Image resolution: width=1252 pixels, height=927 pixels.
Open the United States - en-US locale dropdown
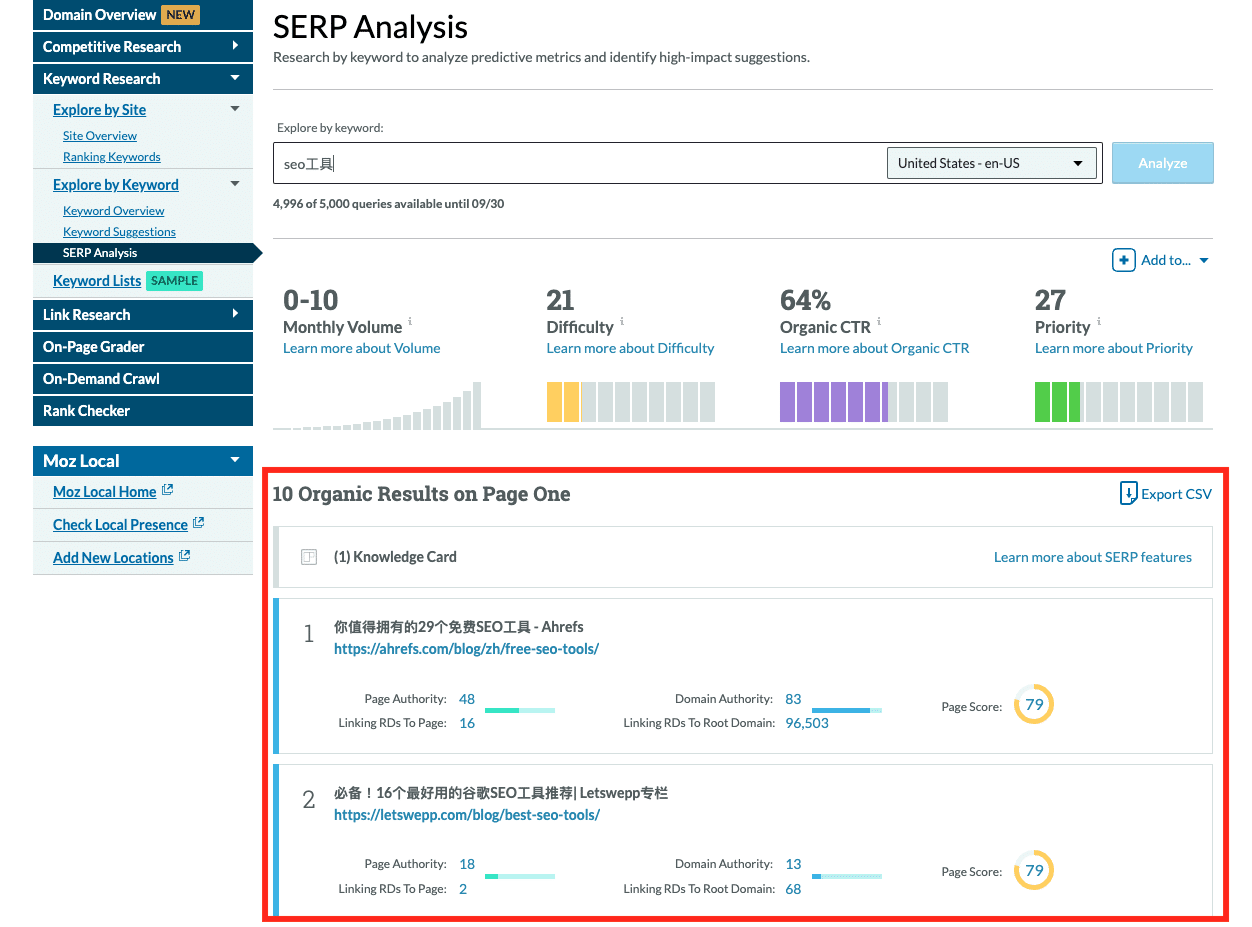991,163
